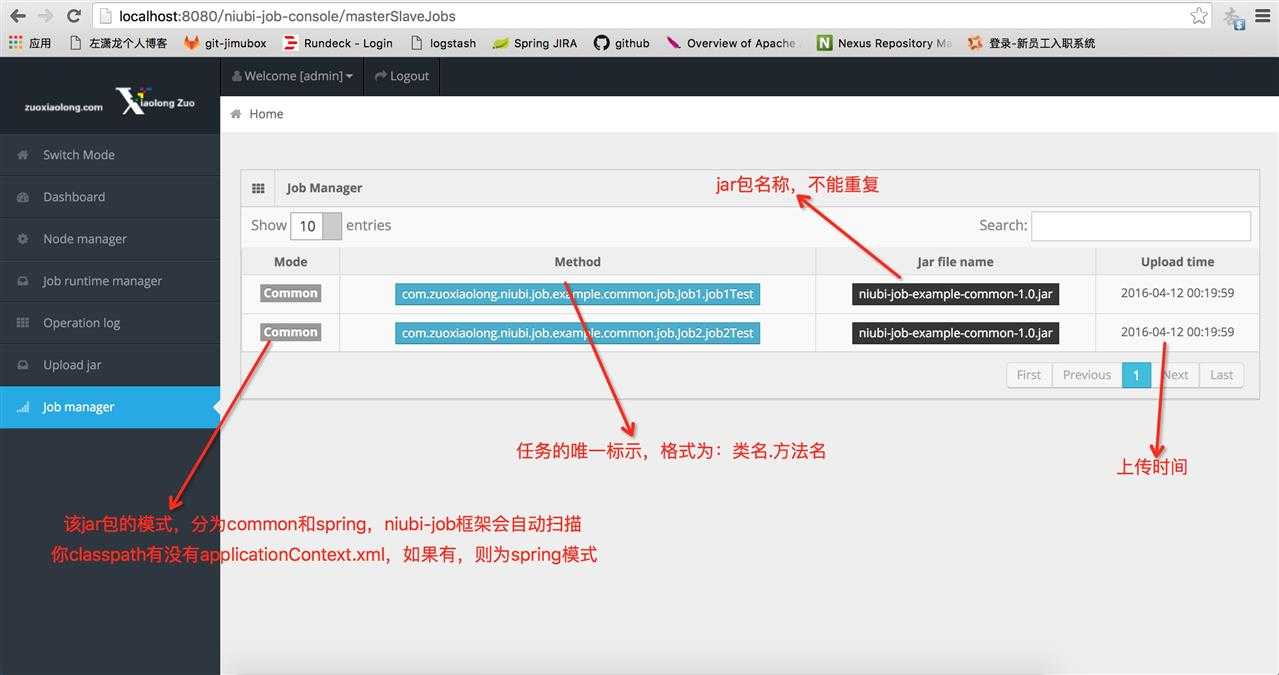Screen dimensions: 1279x675
Task: Open the Rundeck - Login bookmark
Action: 338,43
